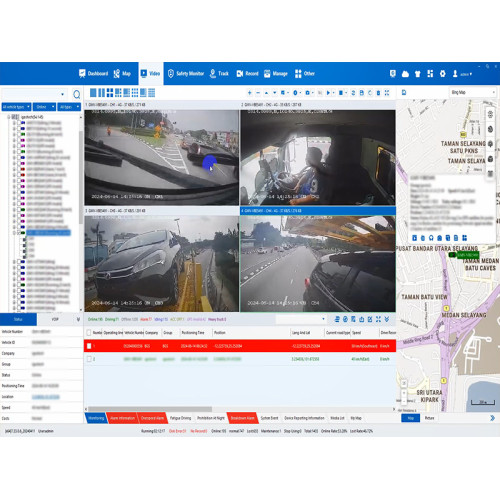Click the 'Driving' count status label
Viewport: 500px width, 500px height.
[x=112, y=319]
